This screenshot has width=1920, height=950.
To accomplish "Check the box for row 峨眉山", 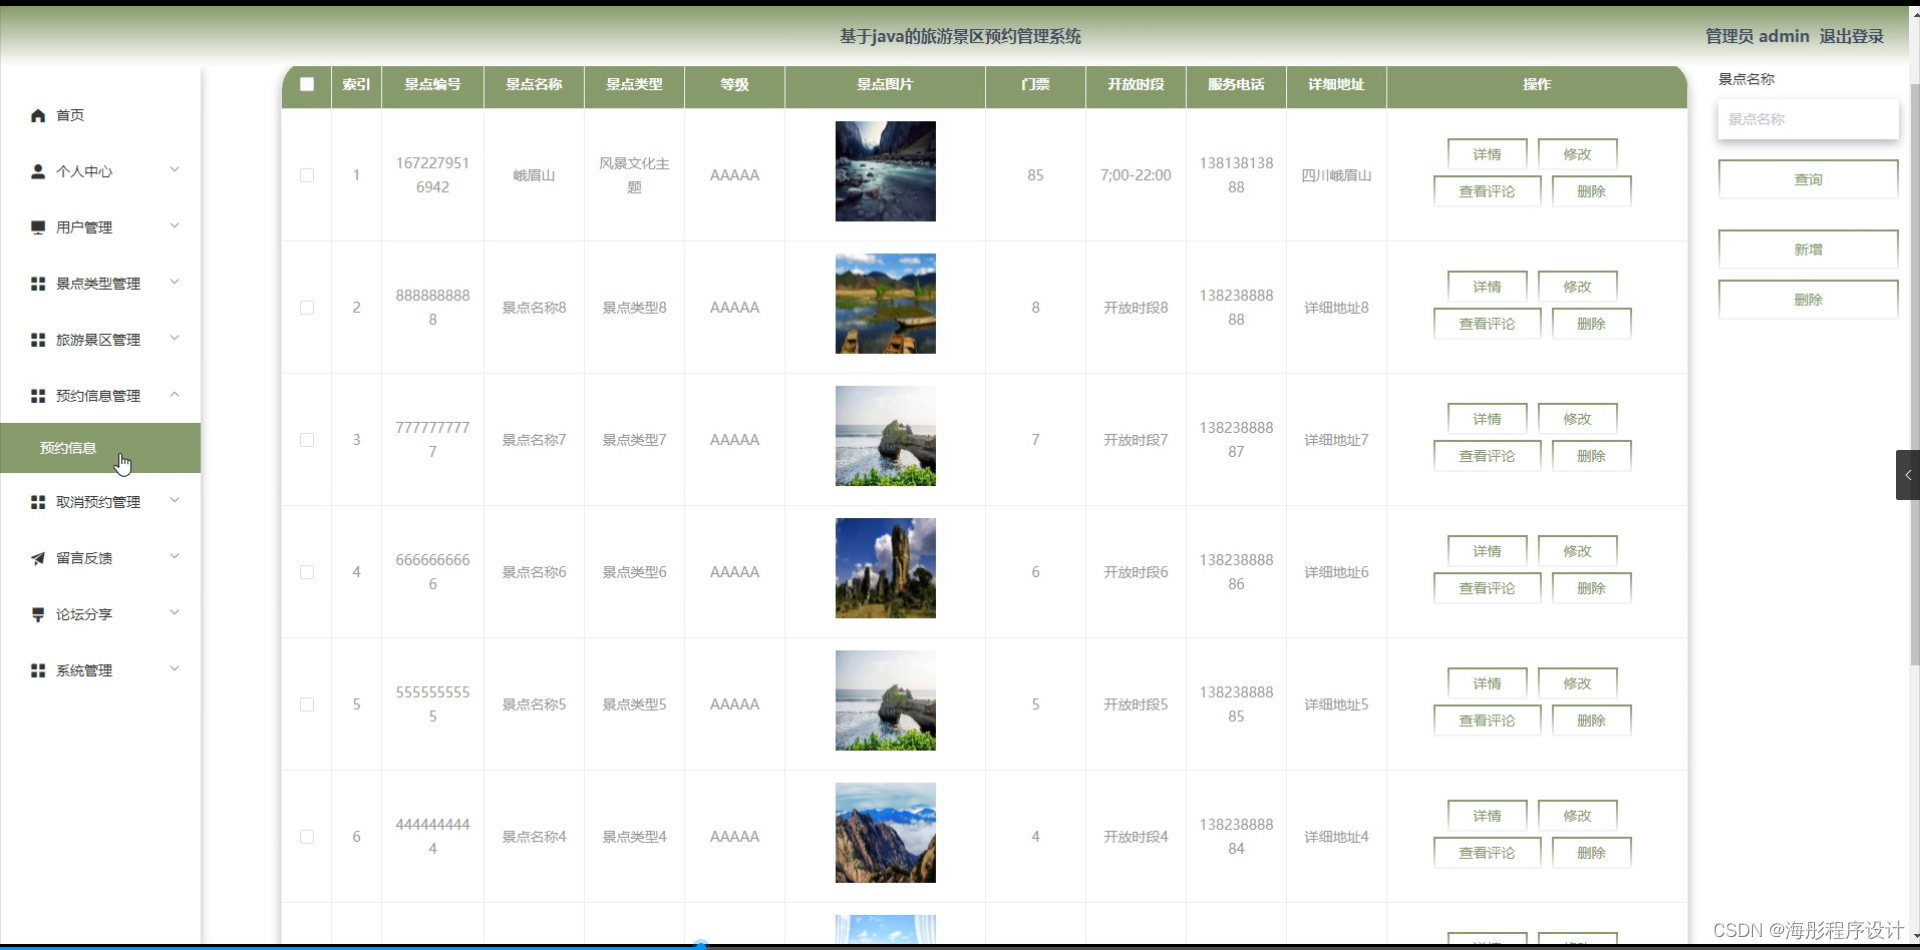I will [307, 175].
